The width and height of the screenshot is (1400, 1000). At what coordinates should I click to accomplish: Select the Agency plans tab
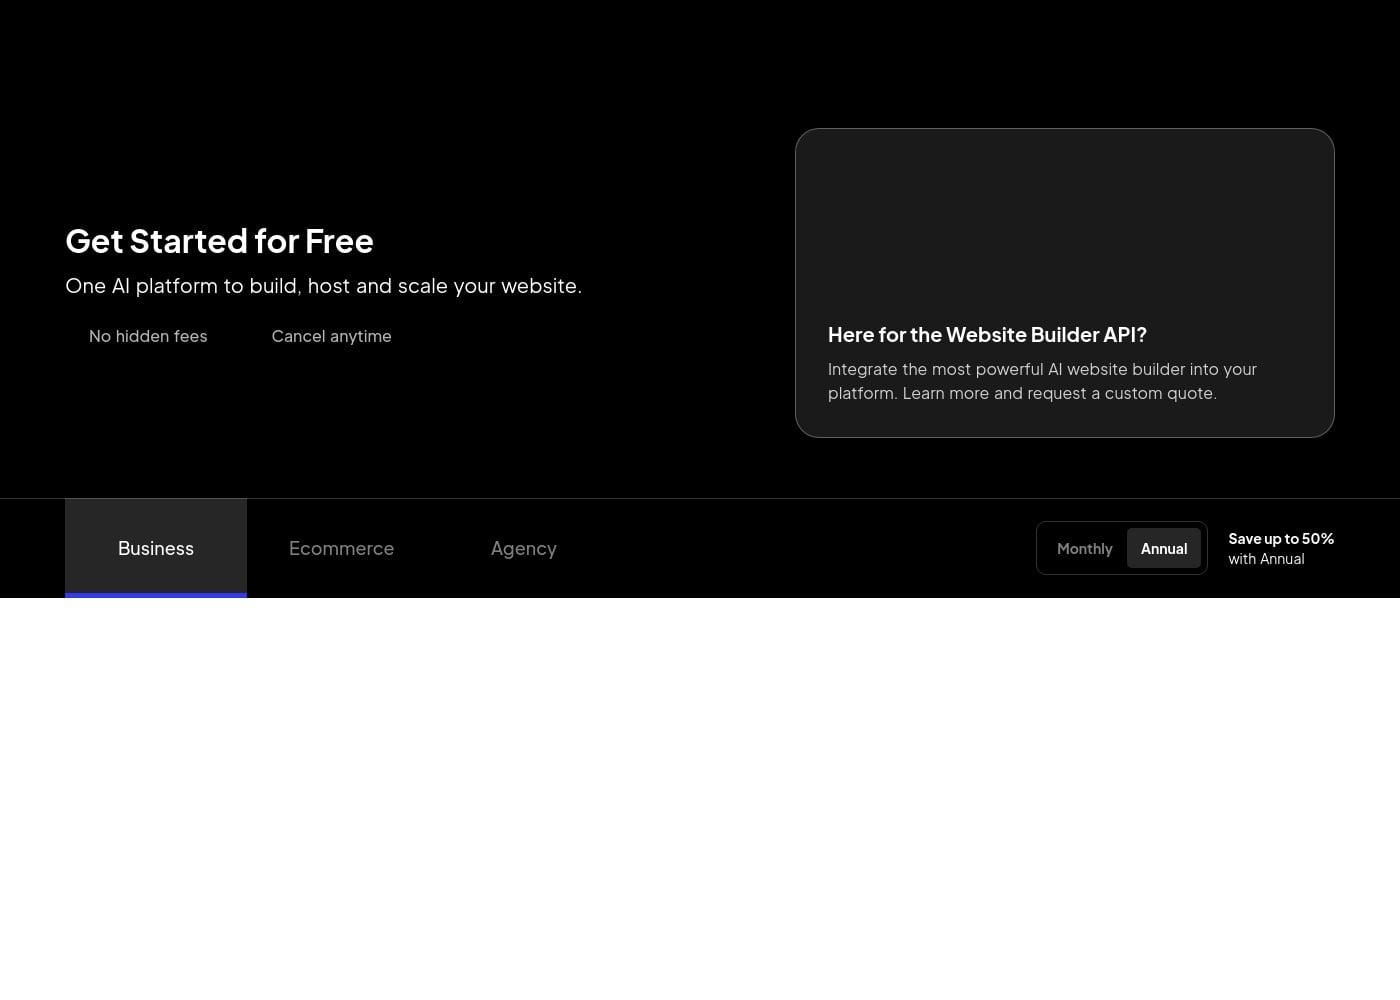point(523,548)
